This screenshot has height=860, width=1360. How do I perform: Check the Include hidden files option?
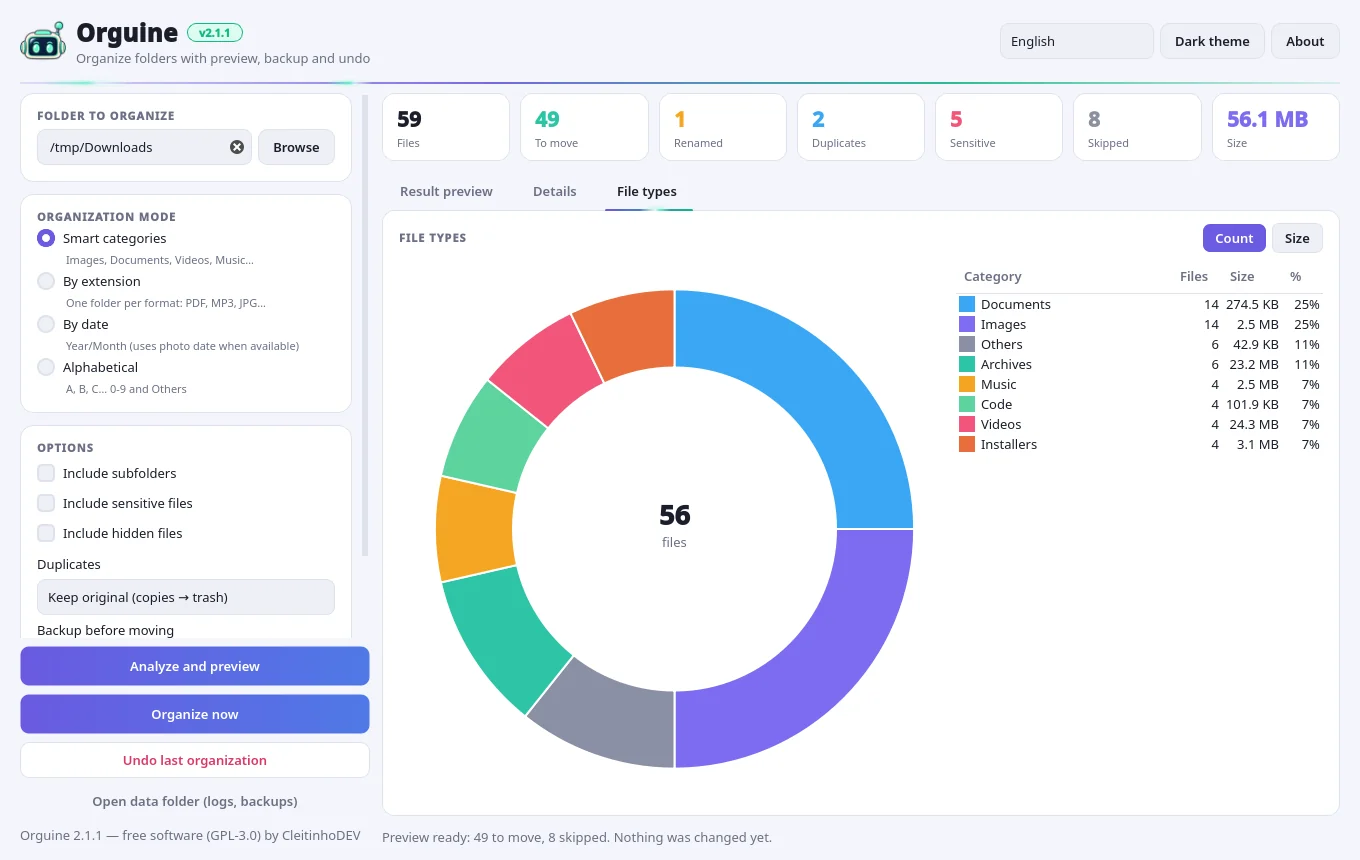(46, 533)
